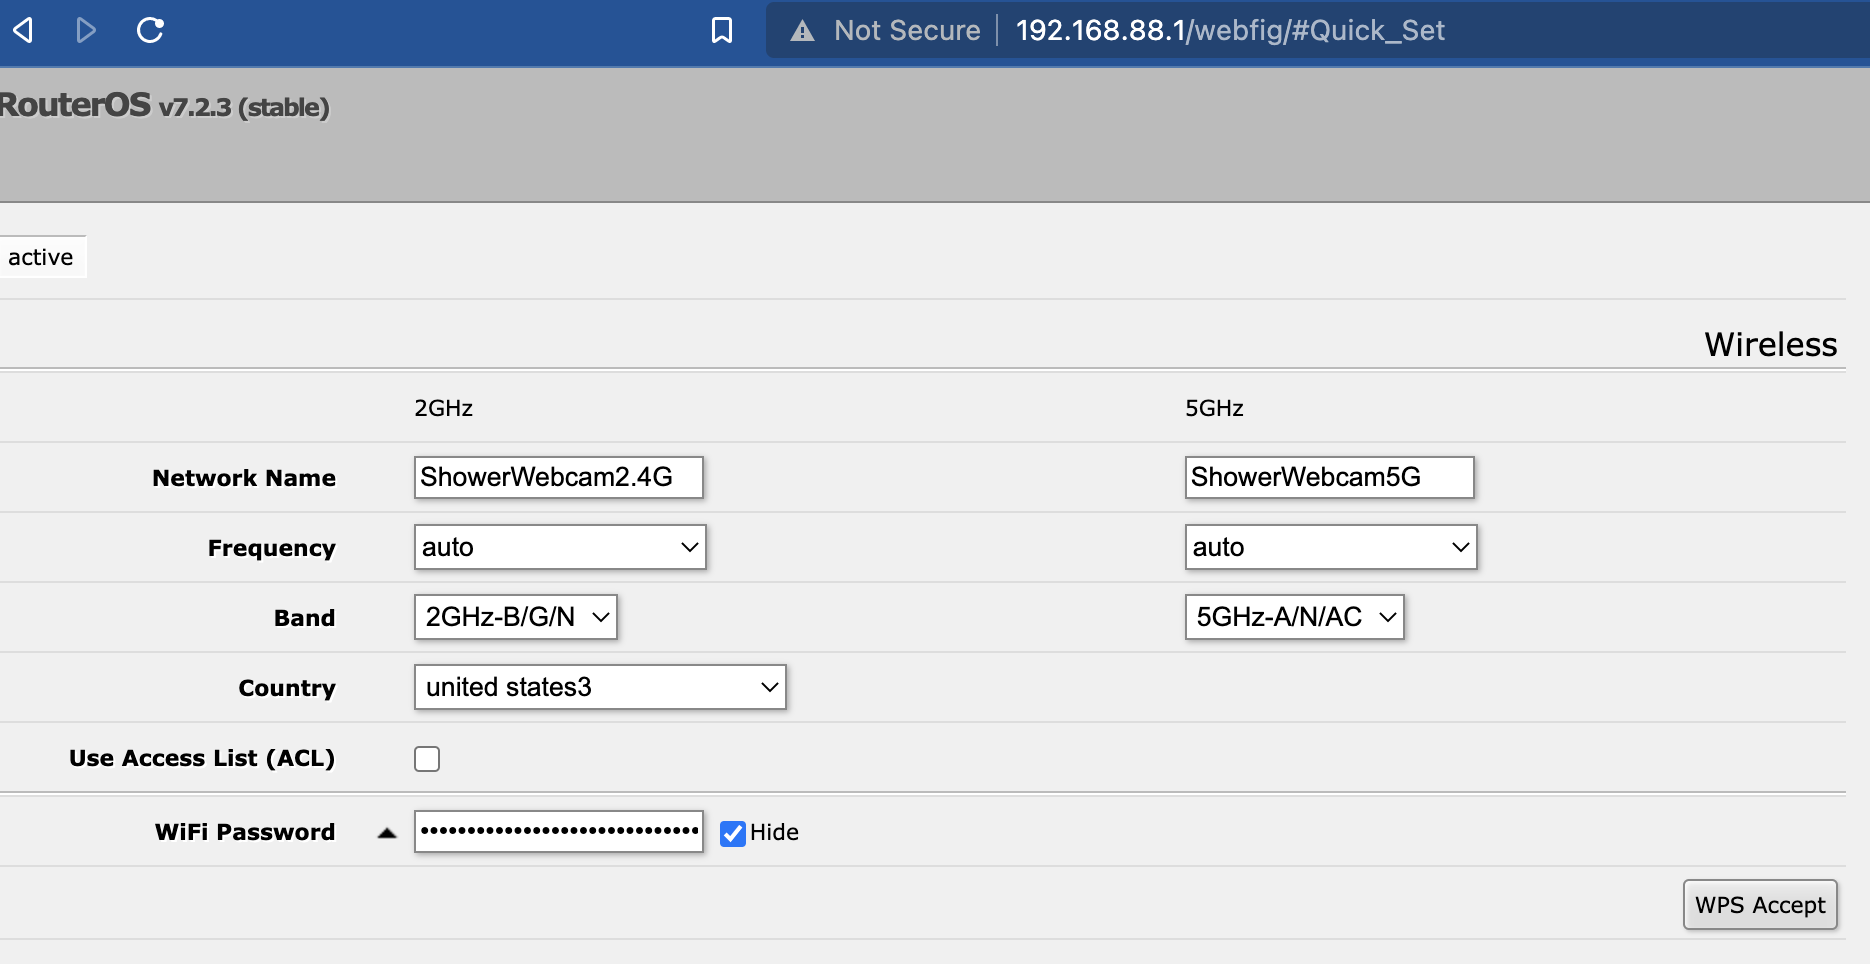Collapse the WiFi Password section arrow

click(387, 832)
